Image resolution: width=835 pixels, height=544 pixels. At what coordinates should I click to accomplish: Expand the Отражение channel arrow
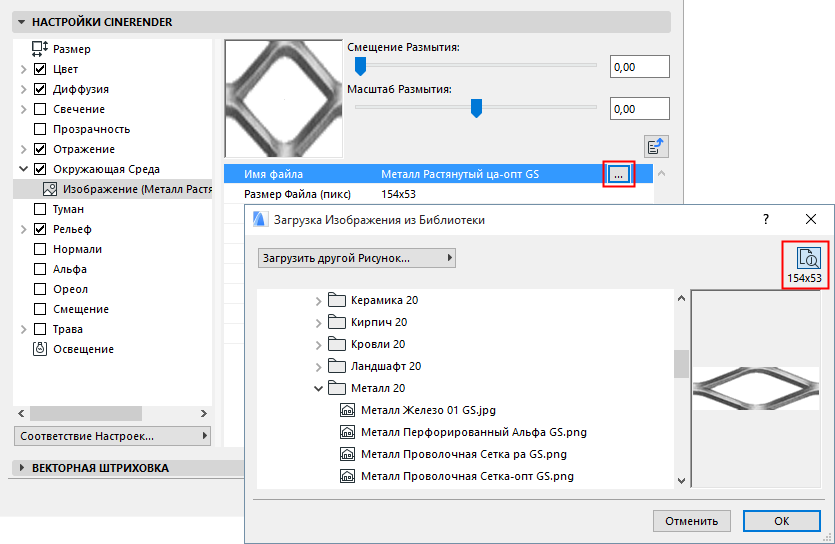23,149
